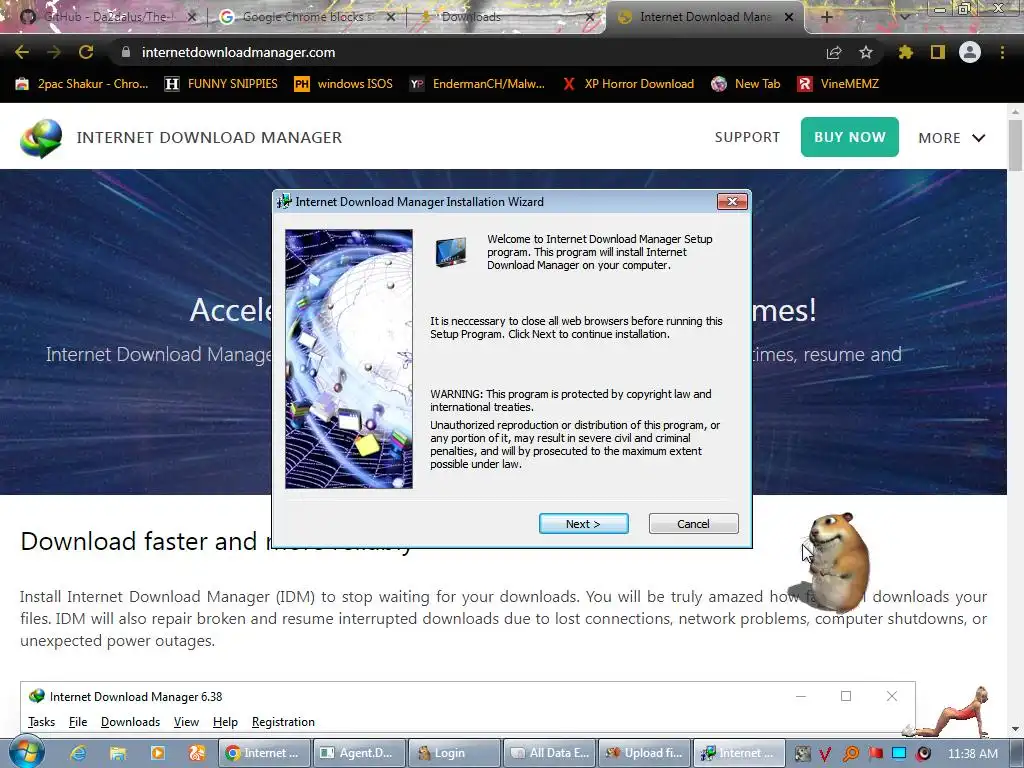Switch to the Google Chrome blocks tab
Viewport: 1024px width, 768px height.
(307, 17)
